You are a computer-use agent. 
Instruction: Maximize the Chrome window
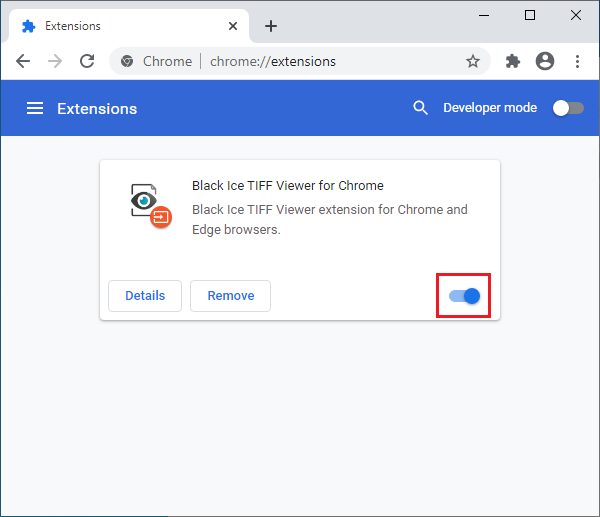coord(530,15)
